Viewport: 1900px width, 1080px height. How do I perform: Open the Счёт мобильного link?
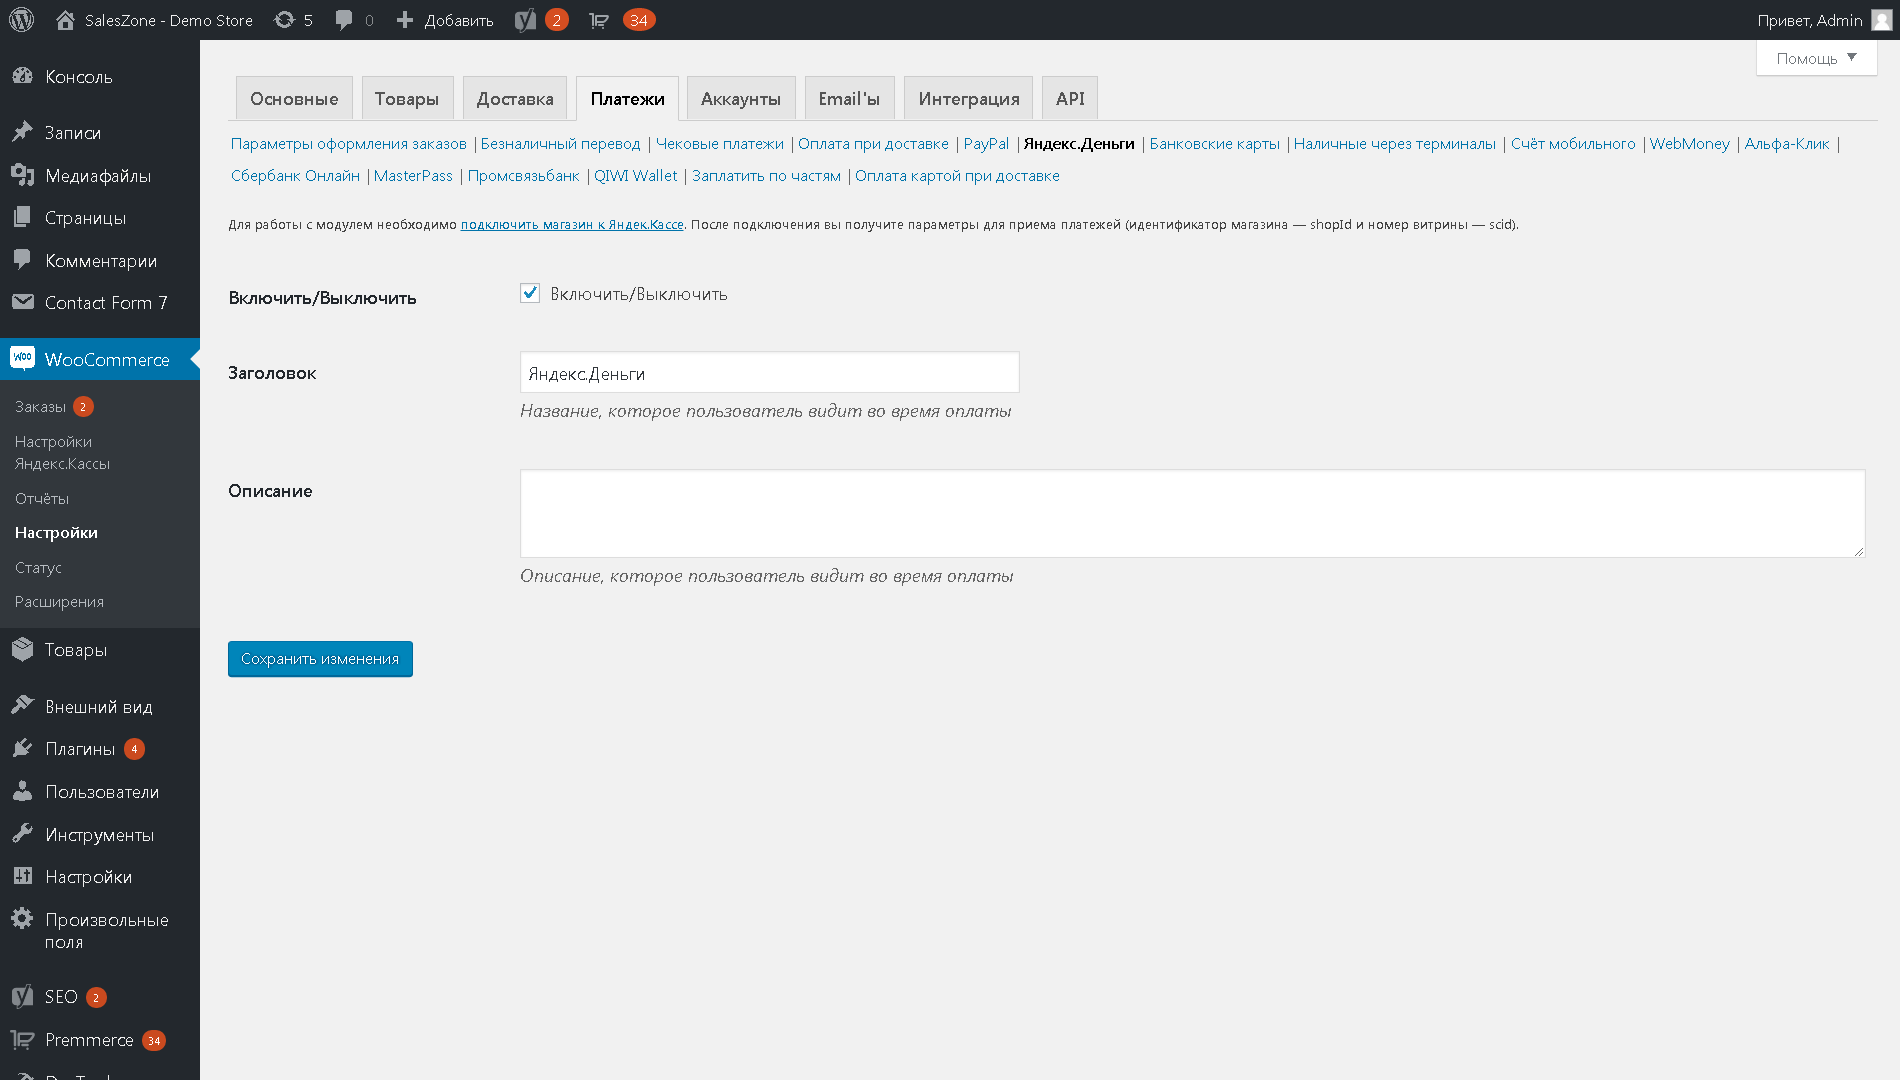[x=1573, y=144]
